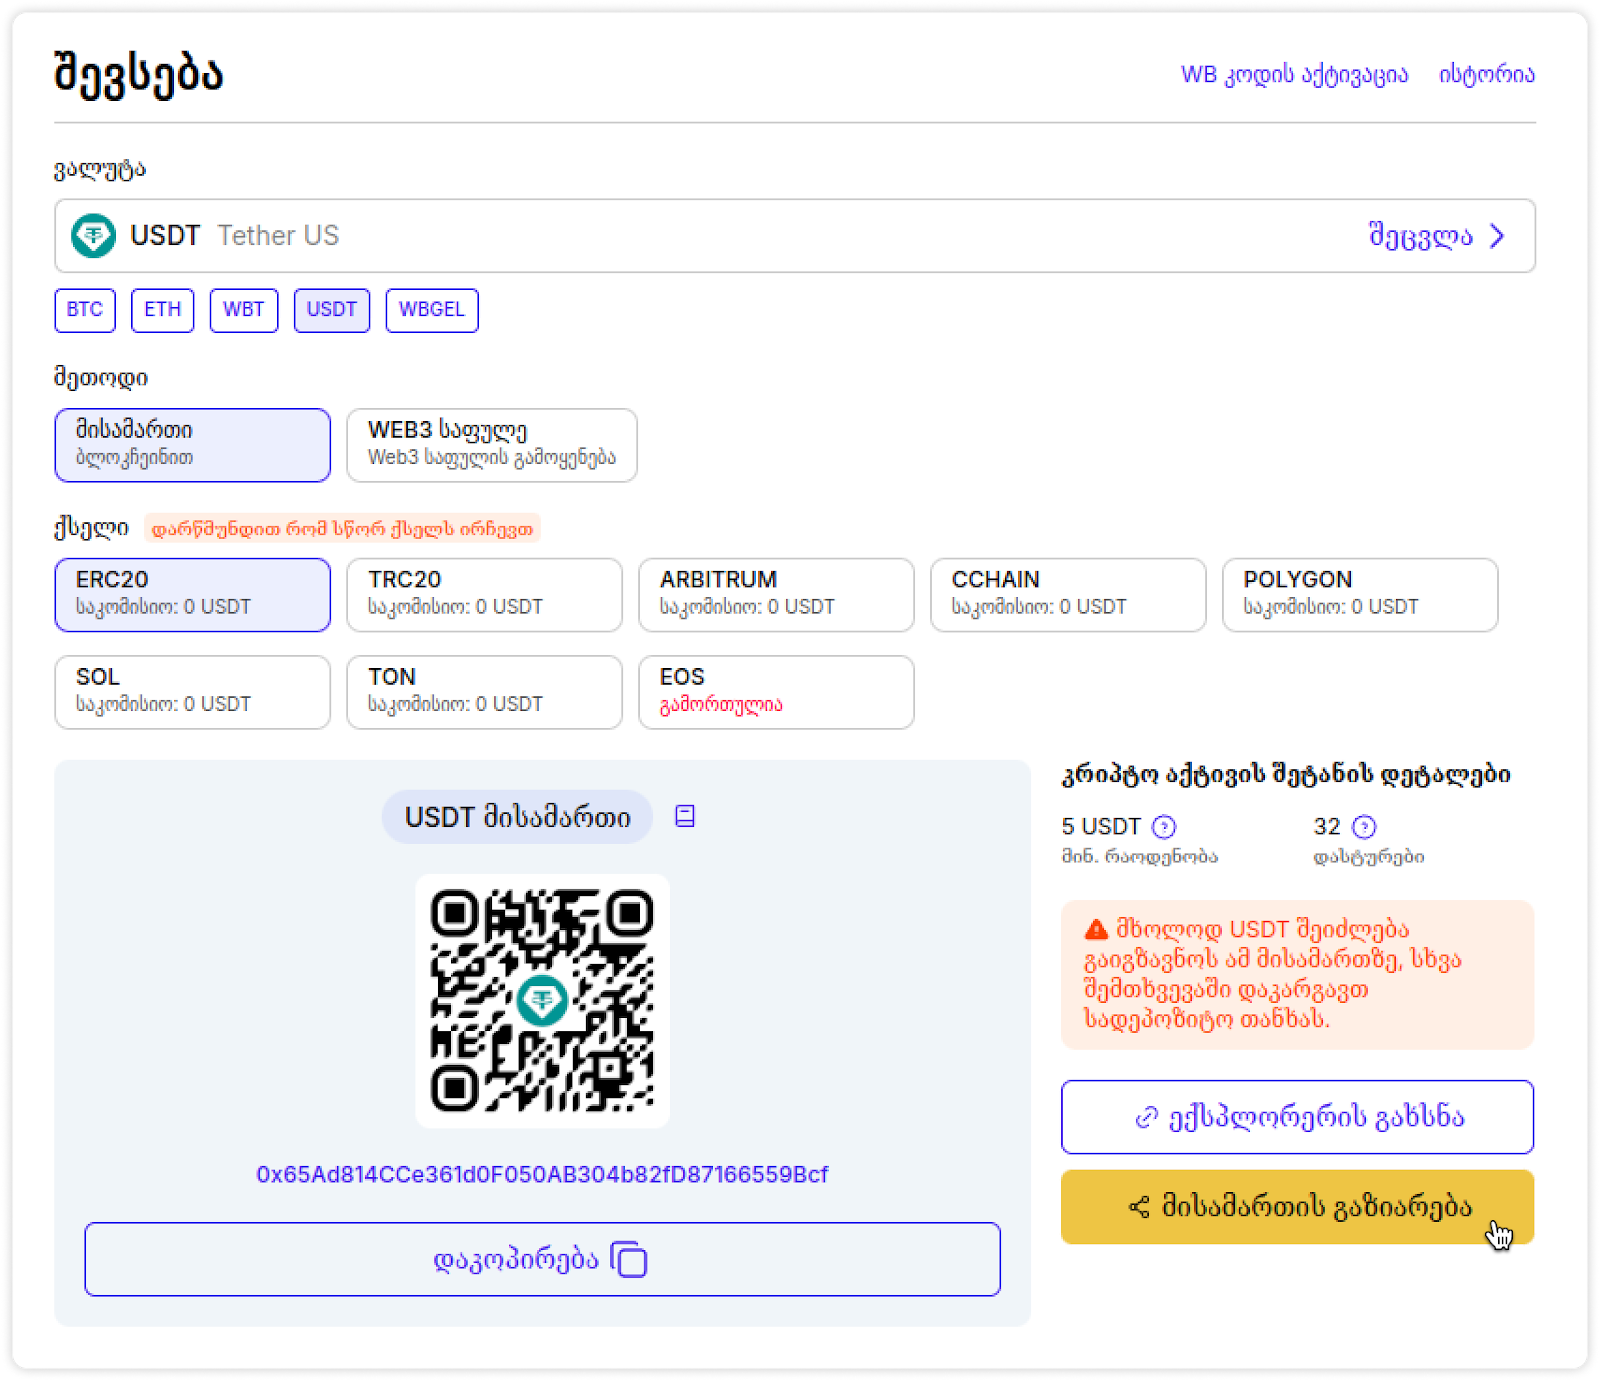Select the TON network
1600x1381 pixels.
click(x=485, y=692)
